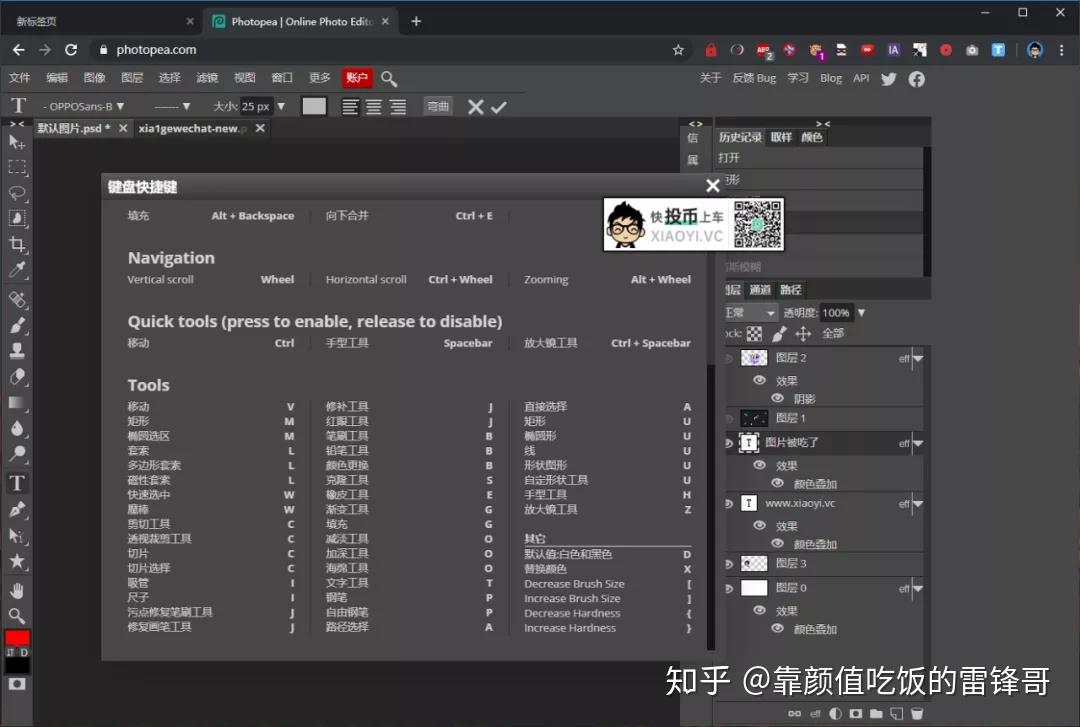
Task: Click the search magnifier in menu bar
Action: pyautogui.click(x=389, y=79)
